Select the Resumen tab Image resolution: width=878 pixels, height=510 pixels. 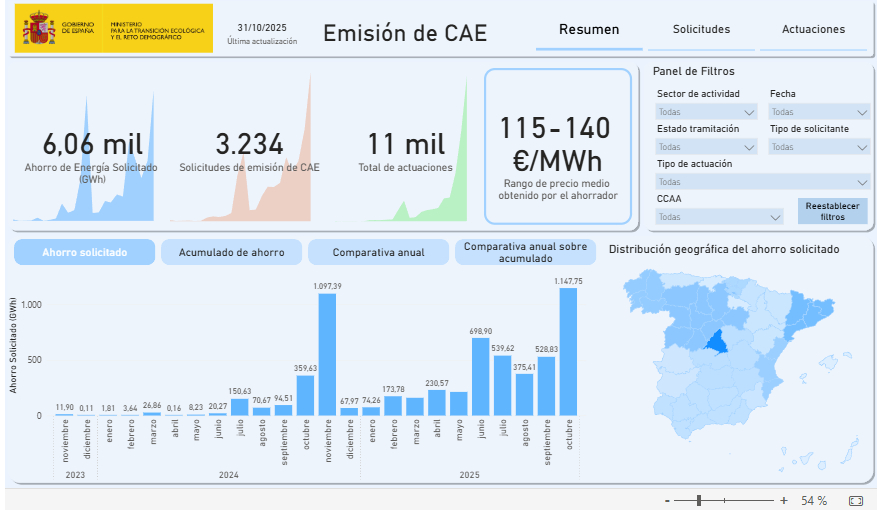click(x=589, y=30)
